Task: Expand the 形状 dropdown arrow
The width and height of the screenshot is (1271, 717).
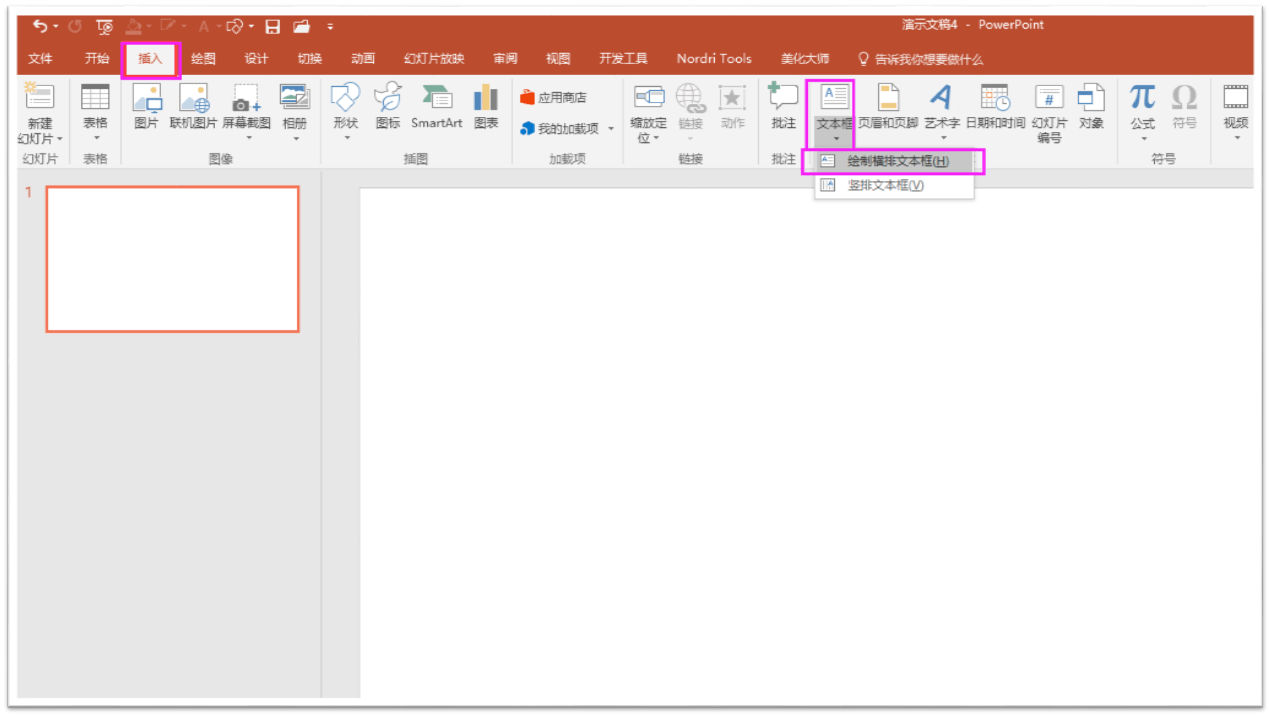Action: click(346, 139)
